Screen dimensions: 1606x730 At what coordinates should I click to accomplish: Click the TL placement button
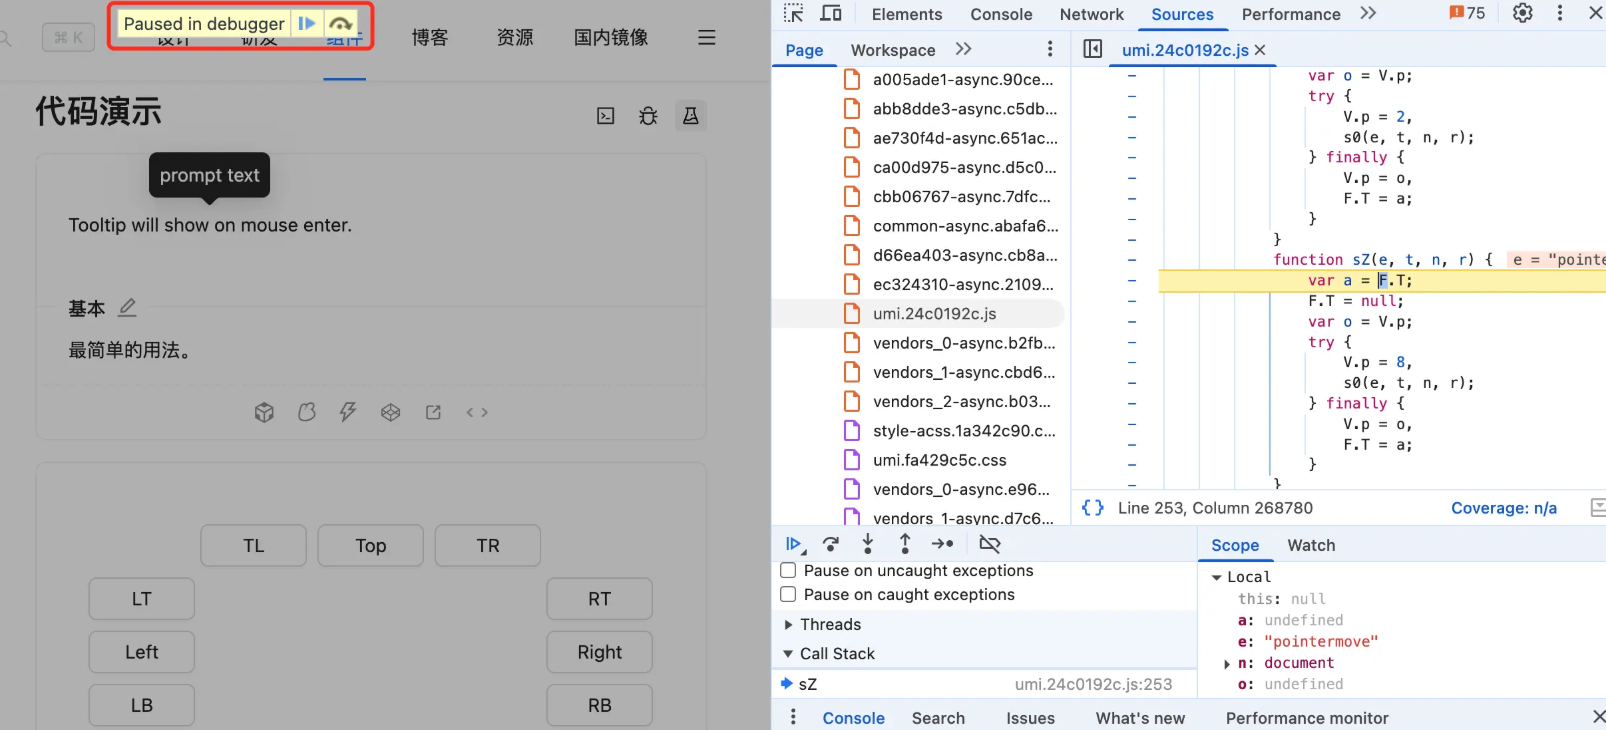[x=254, y=546]
